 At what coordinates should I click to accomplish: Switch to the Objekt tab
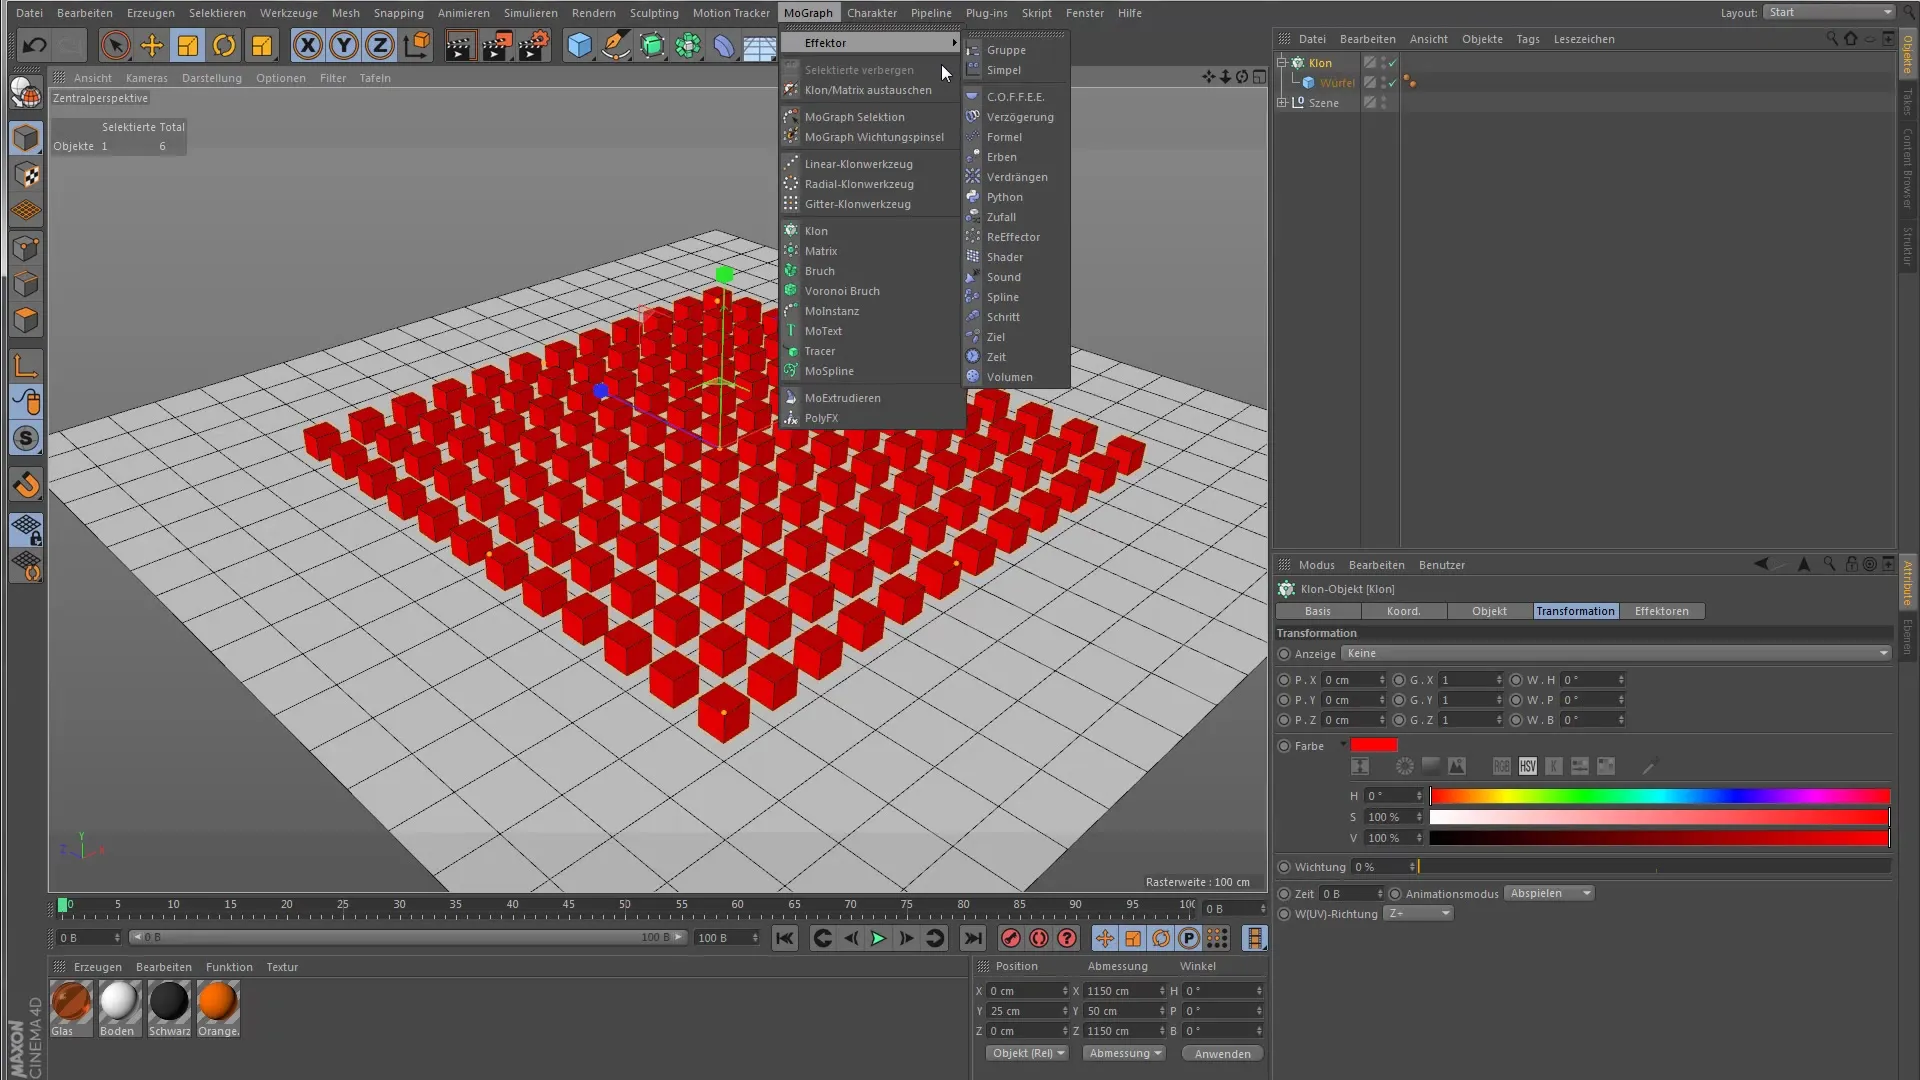point(1489,611)
